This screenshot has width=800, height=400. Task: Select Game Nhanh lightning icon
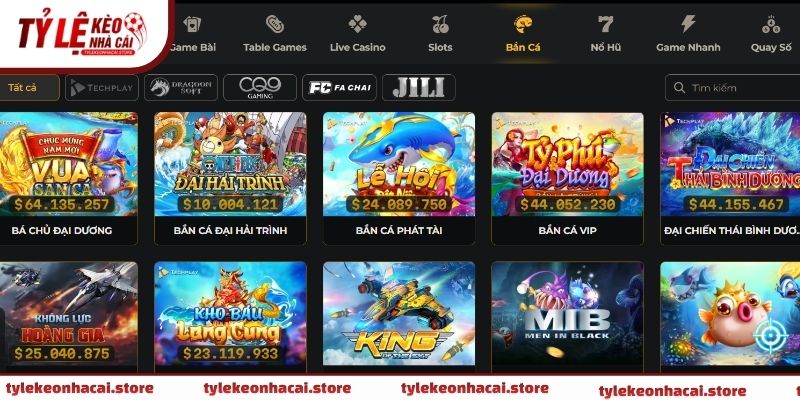(x=688, y=24)
